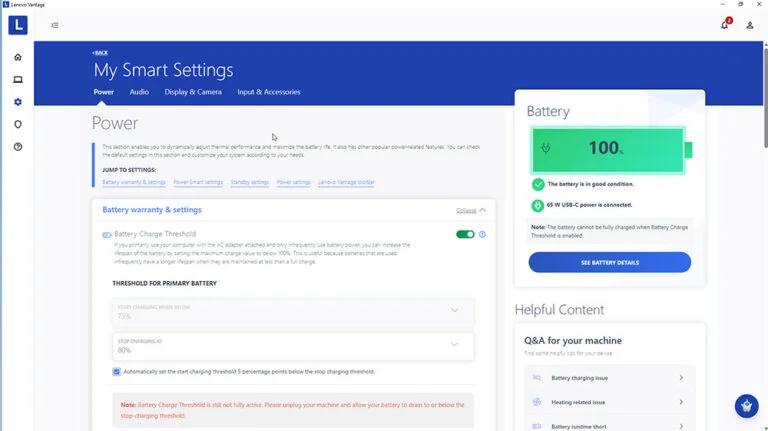Image resolution: width=768 pixels, height=431 pixels.
Task: Click the Battery warranty & settings heading
Action: pyautogui.click(x=152, y=210)
